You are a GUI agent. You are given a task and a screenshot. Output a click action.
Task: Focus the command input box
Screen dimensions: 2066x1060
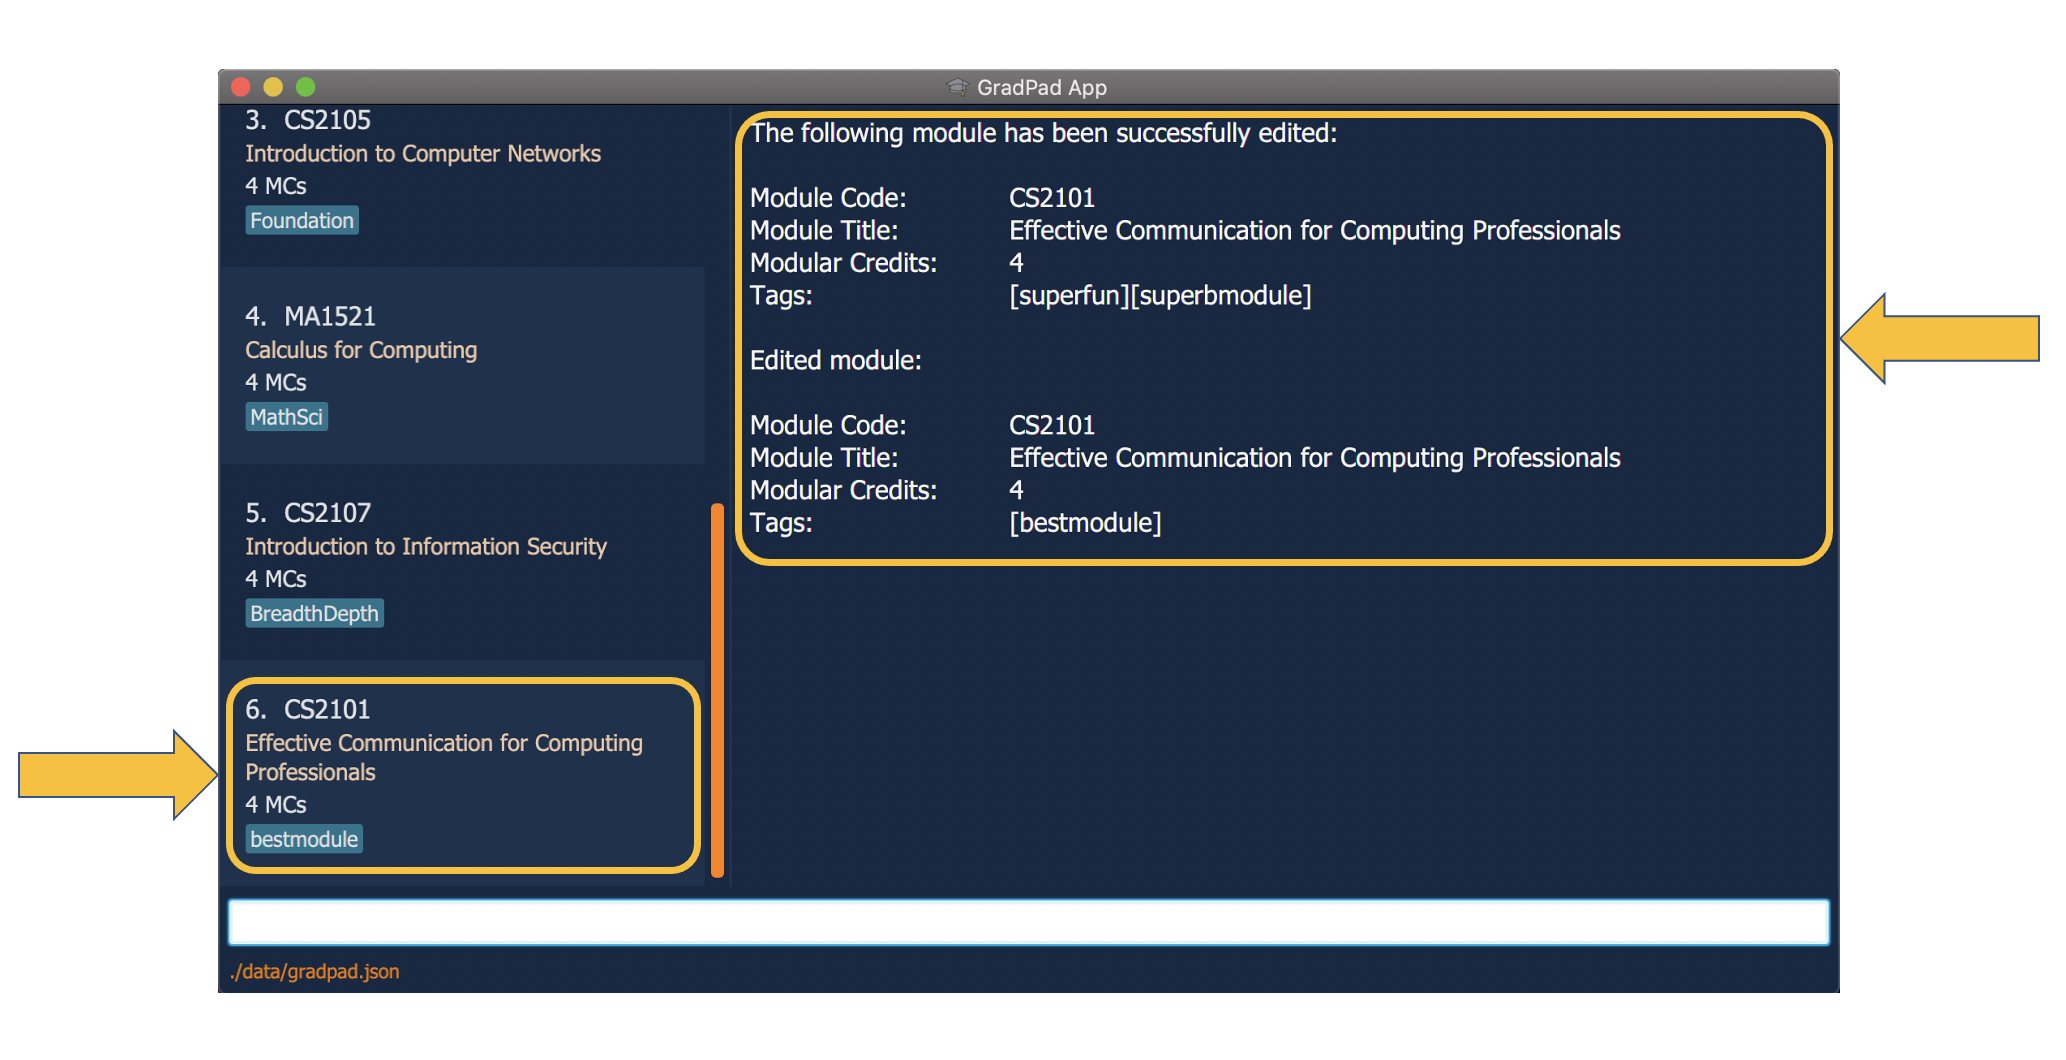1028,922
